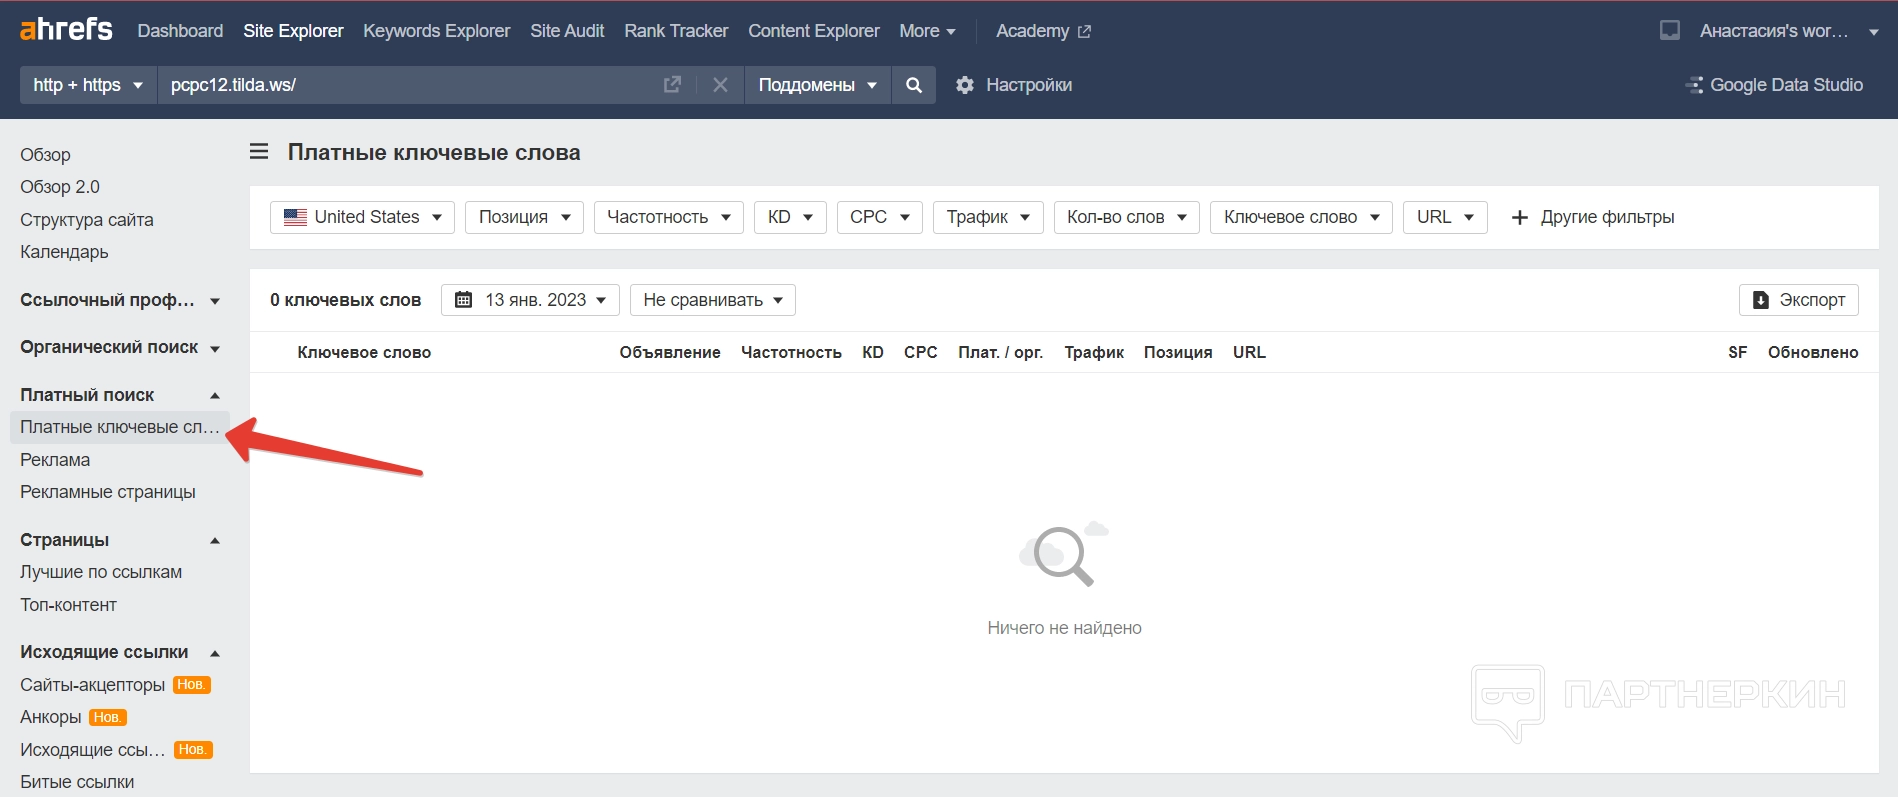Go to Keywords Explorer
The height and width of the screenshot is (797, 1898).
[x=436, y=31]
